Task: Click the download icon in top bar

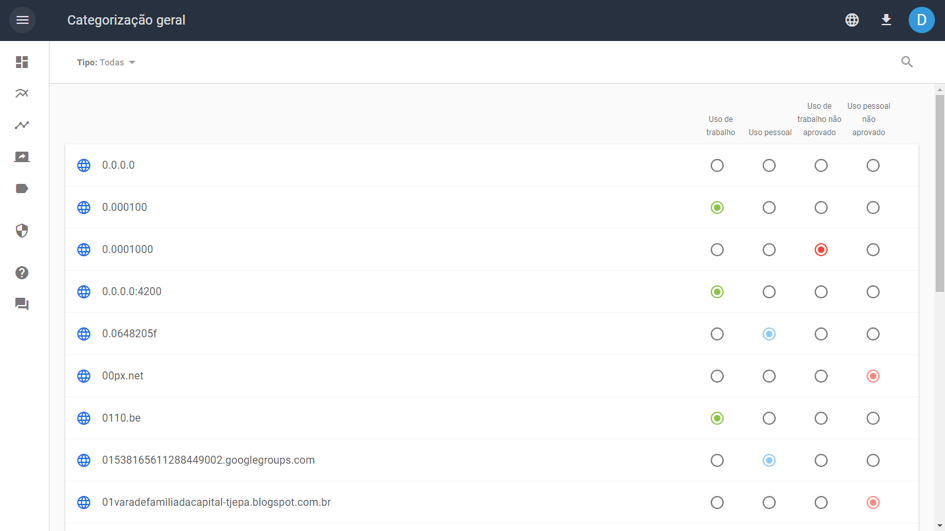Action: (x=886, y=20)
